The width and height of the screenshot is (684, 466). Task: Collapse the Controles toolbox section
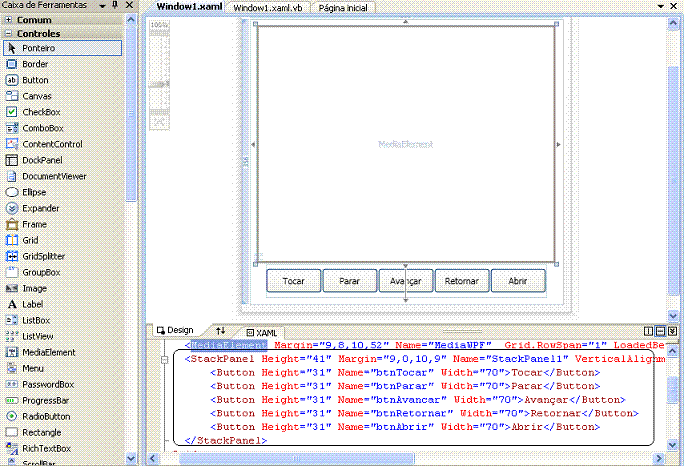[8, 33]
